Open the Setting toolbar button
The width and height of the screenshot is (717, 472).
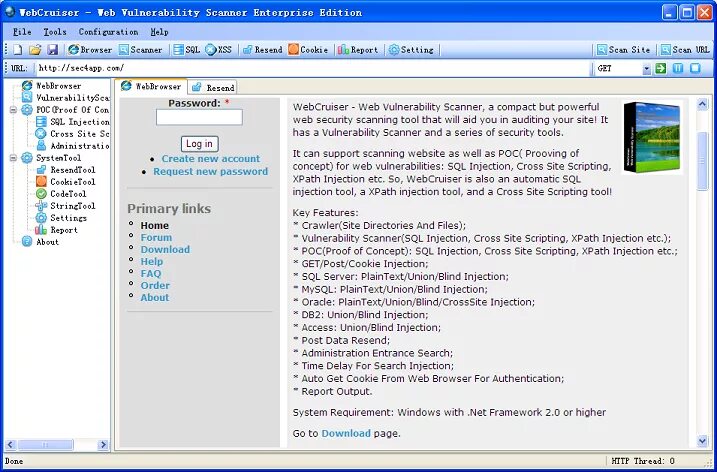tap(411, 50)
